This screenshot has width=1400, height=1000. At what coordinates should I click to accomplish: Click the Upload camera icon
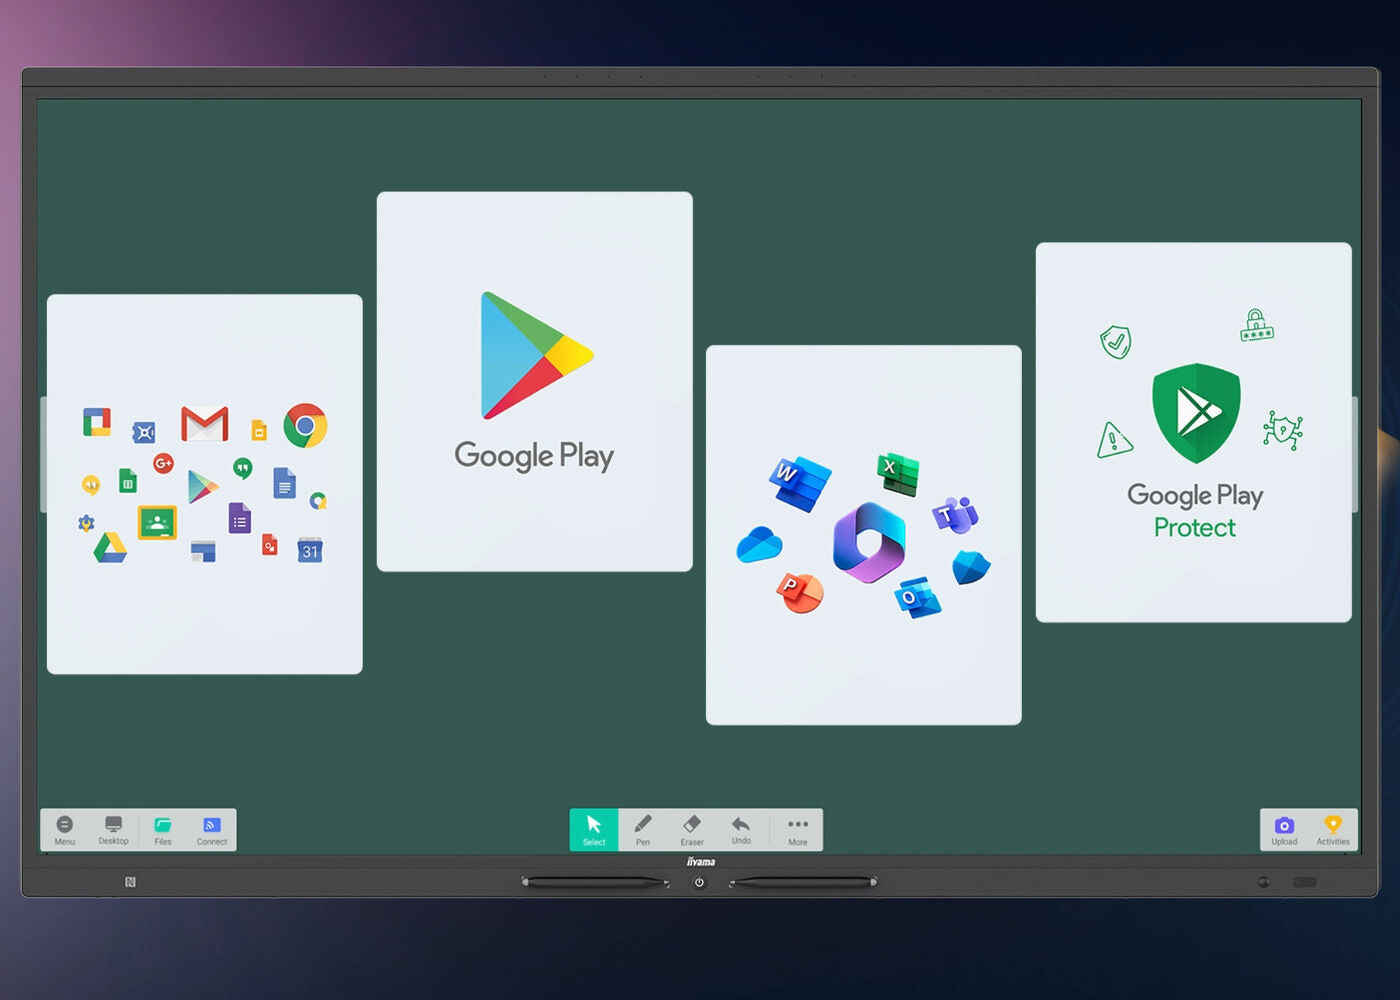pyautogui.click(x=1284, y=829)
